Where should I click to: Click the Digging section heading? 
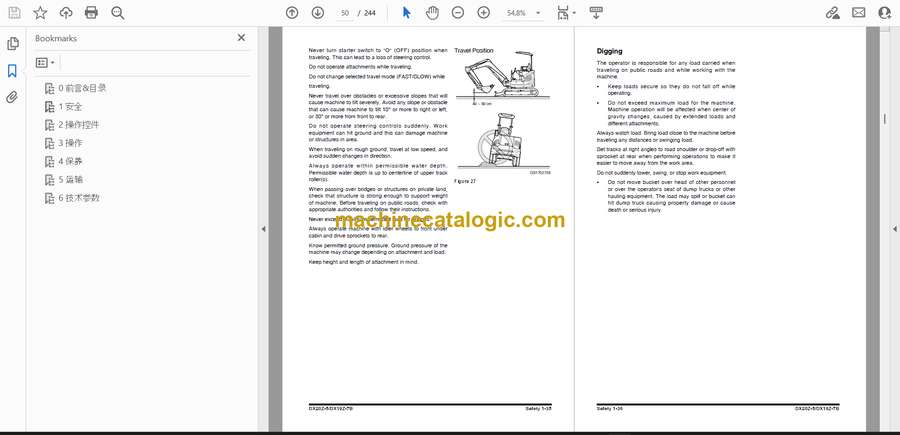pyautogui.click(x=609, y=51)
